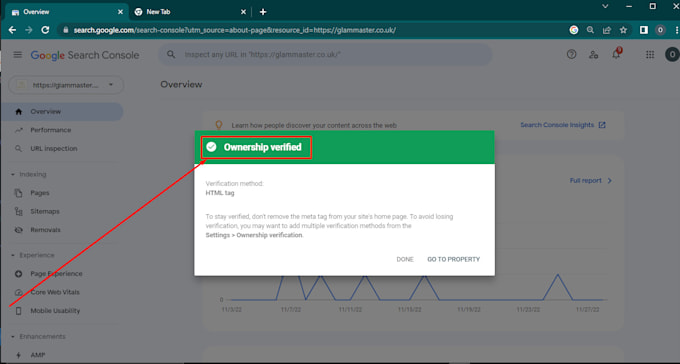The height and width of the screenshot is (364, 680).
Task: Click the Chrome three-dot menu icon
Action: [x=676, y=30]
